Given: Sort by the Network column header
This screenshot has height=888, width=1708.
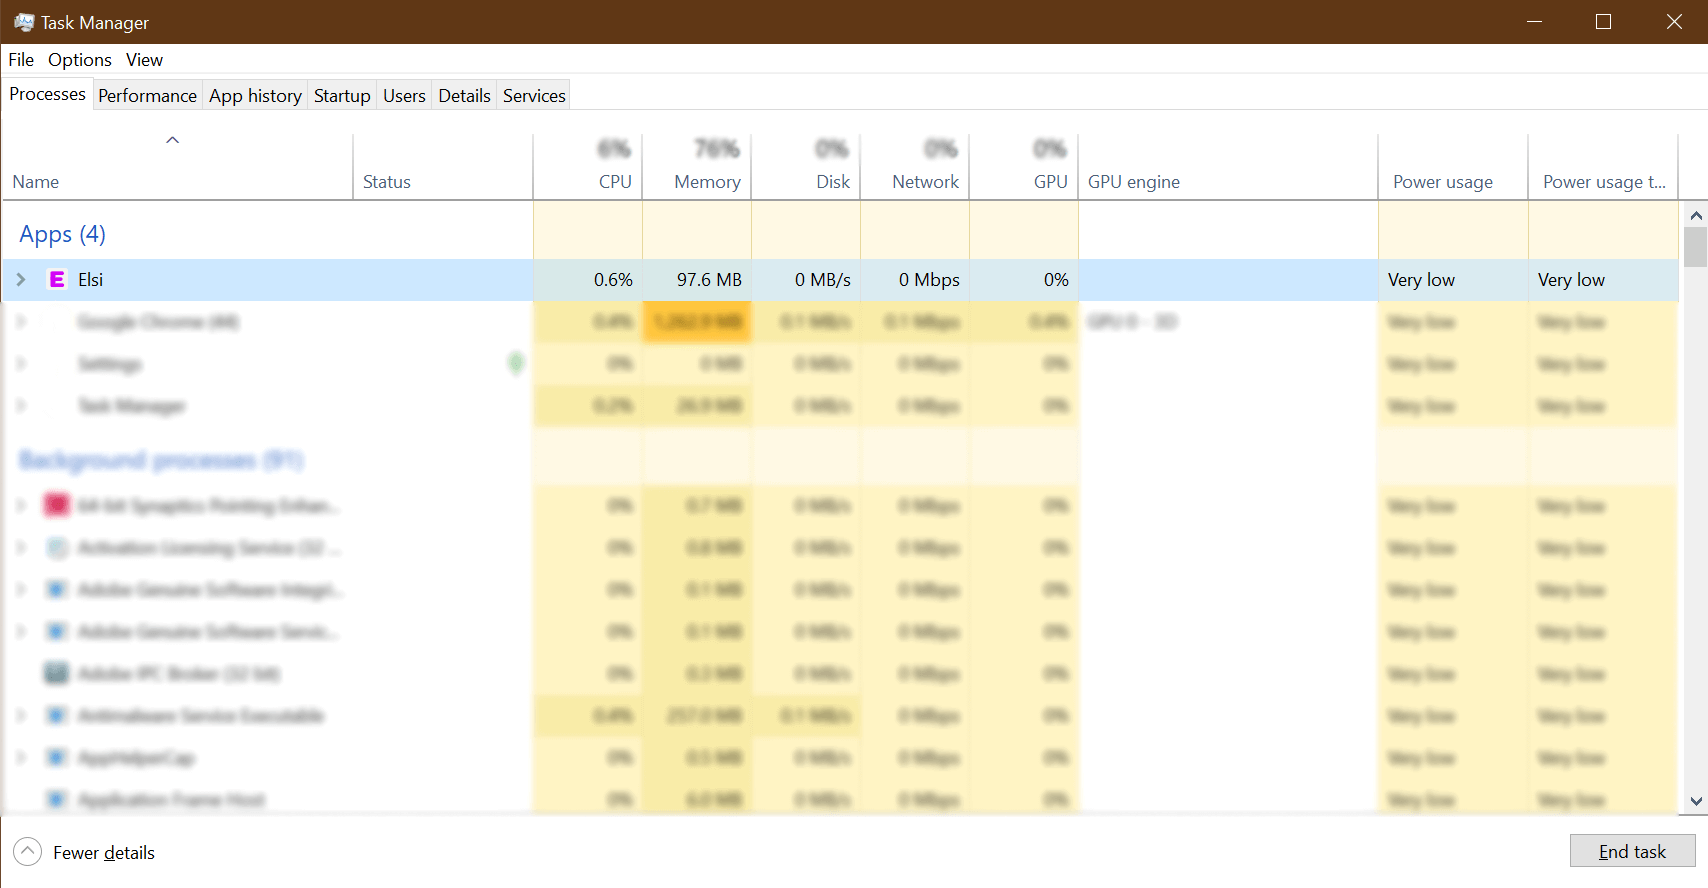Looking at the screenshot, I should point(915,167).
